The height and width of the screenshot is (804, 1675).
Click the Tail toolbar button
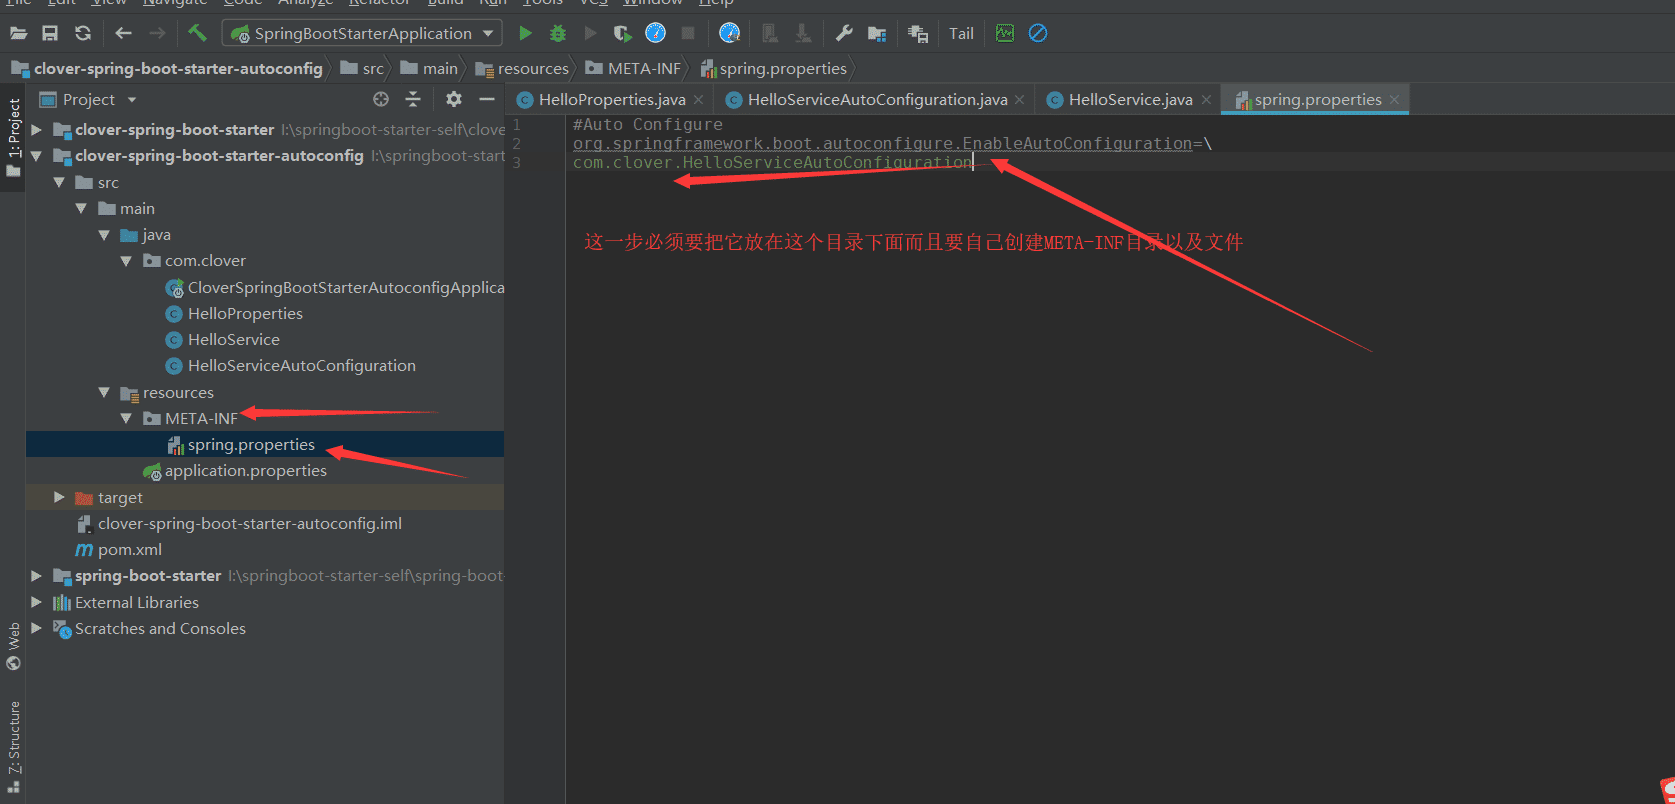961,34
